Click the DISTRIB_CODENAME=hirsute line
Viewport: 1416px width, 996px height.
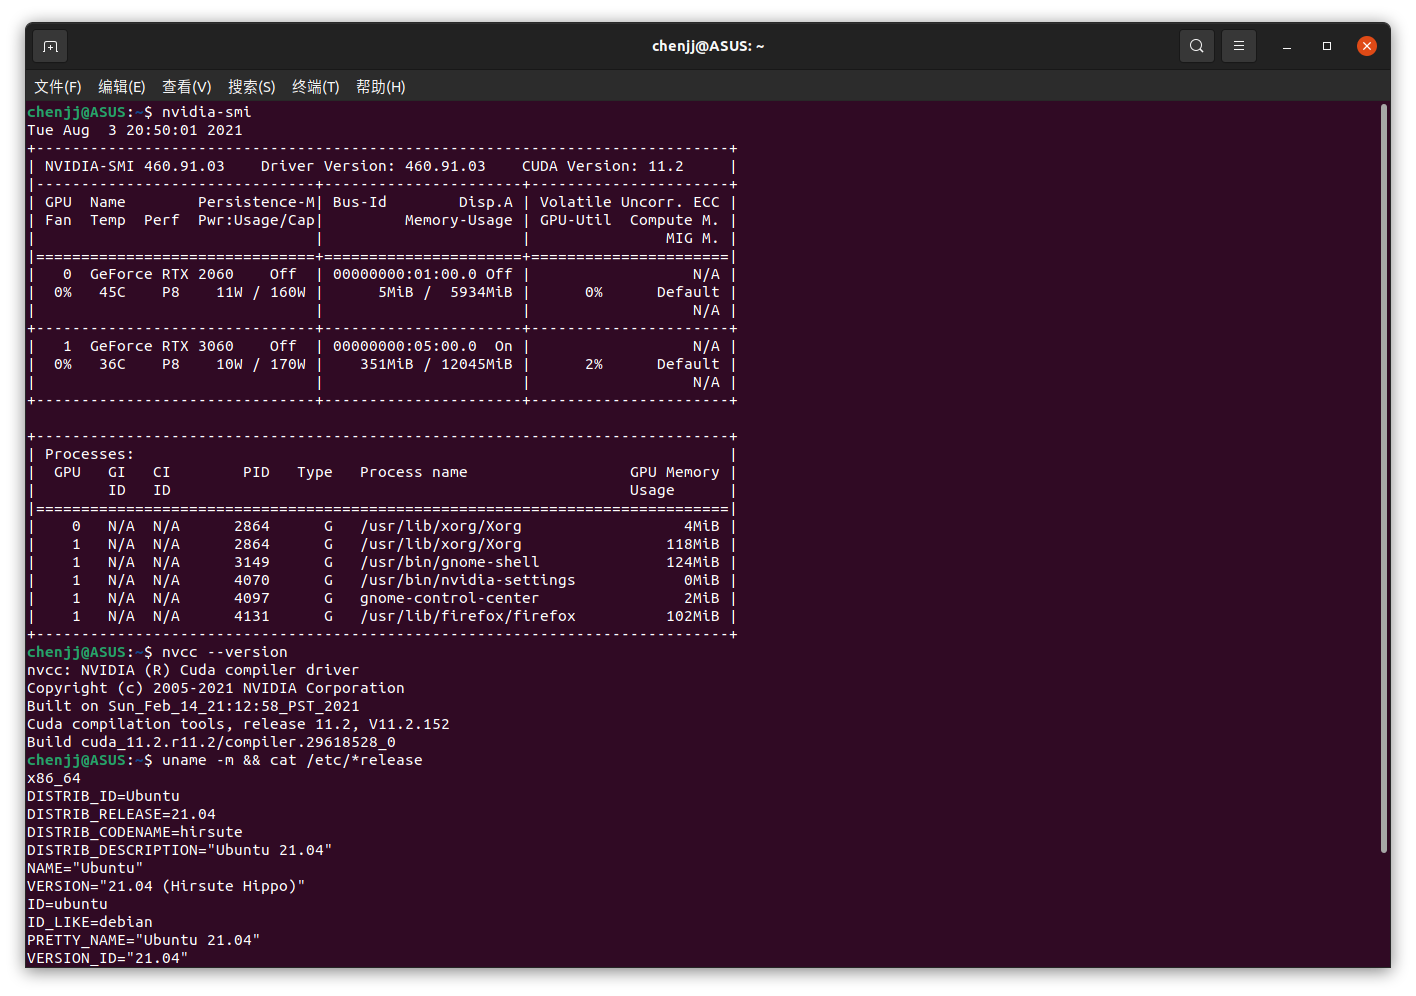pos(135,832)
